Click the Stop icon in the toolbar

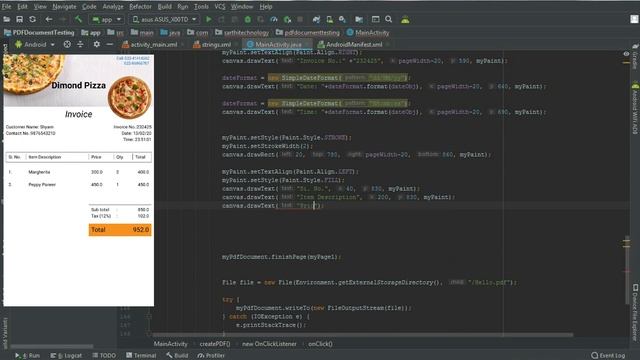(x=300, y=19)
